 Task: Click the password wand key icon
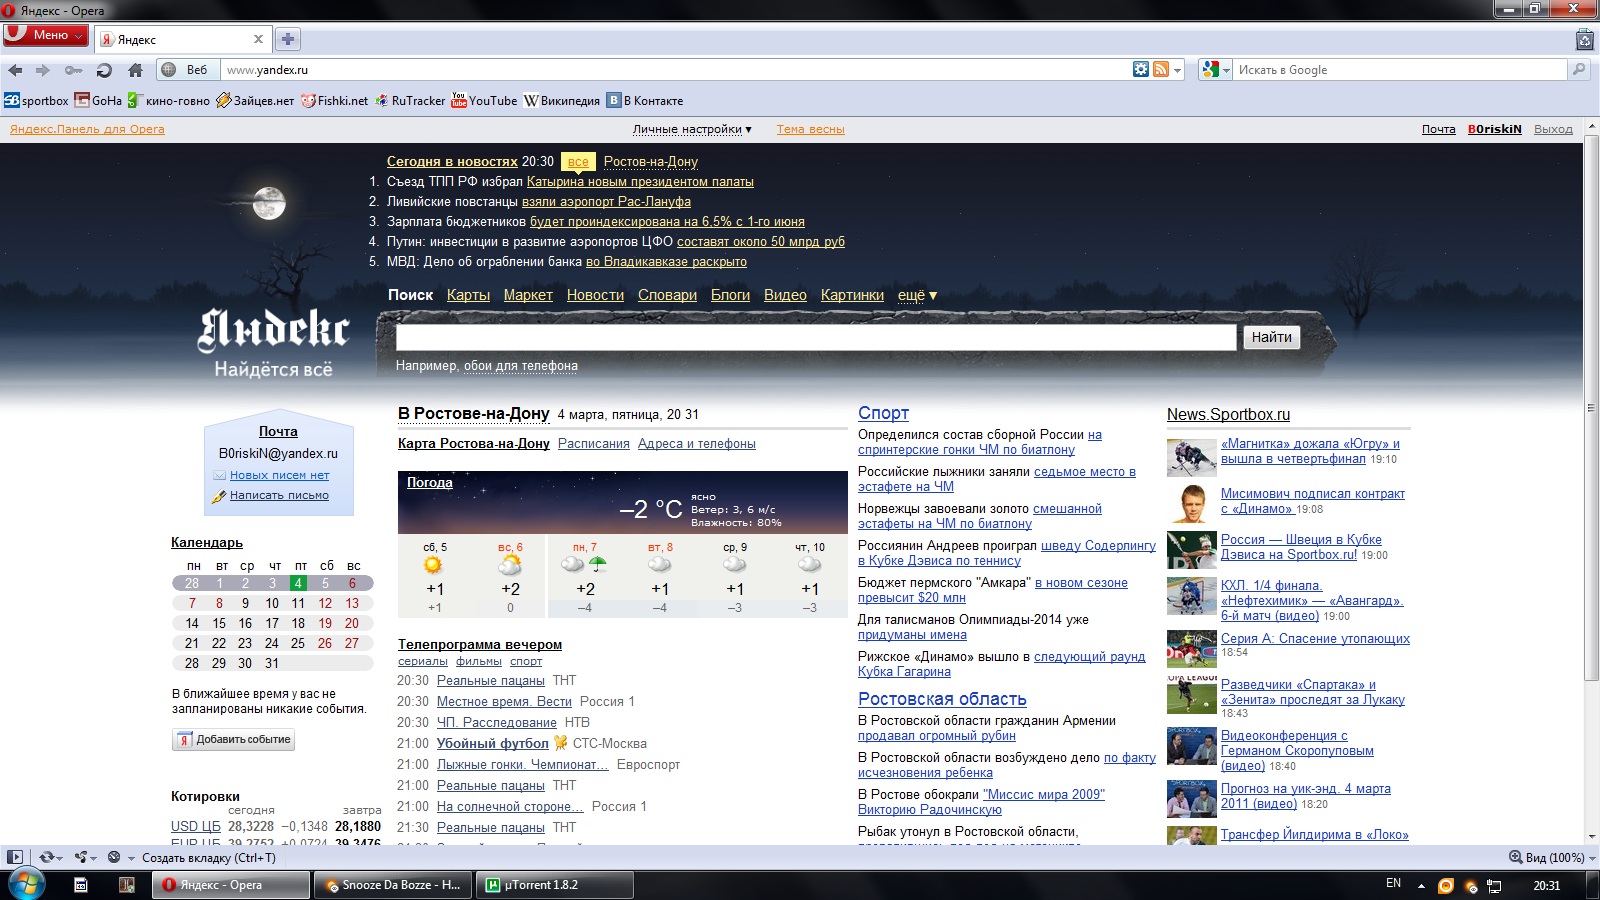click(73, 70)
